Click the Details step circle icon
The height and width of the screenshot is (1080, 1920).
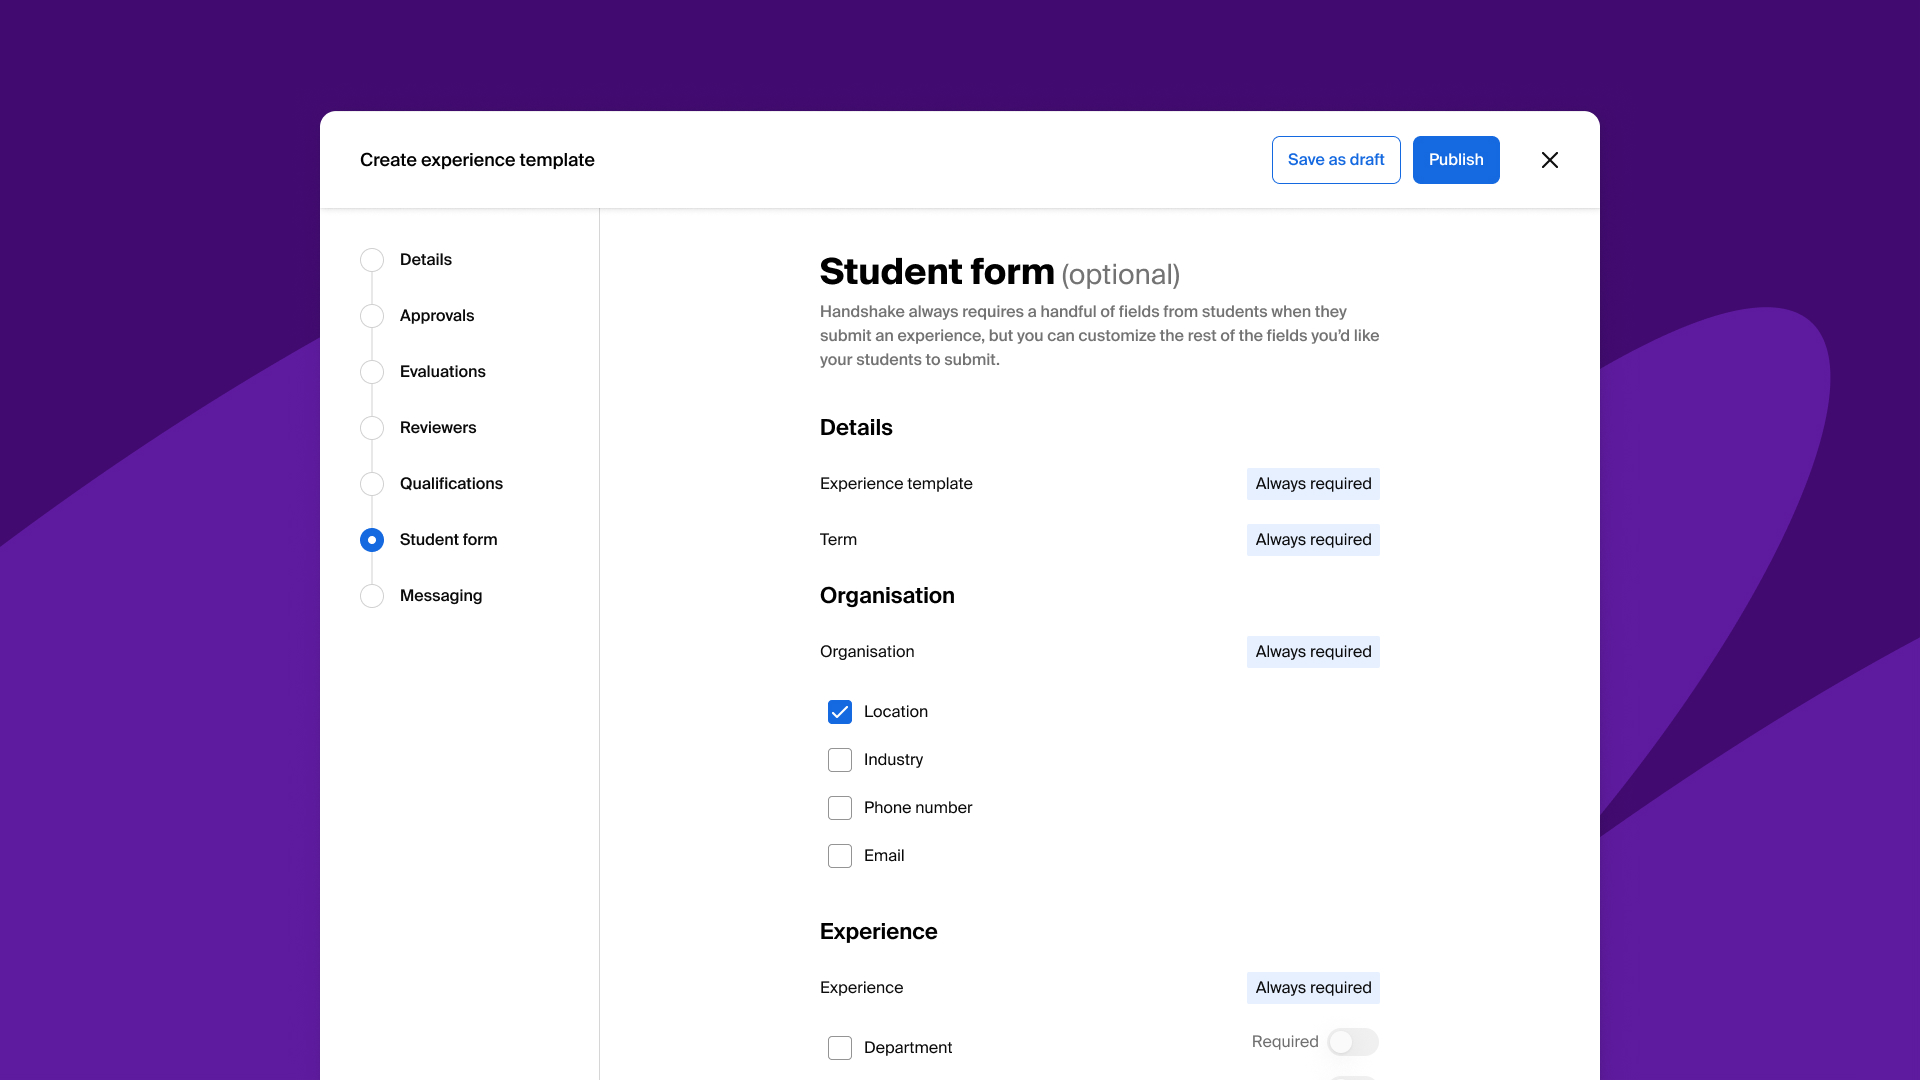click(x=372, y=260)
